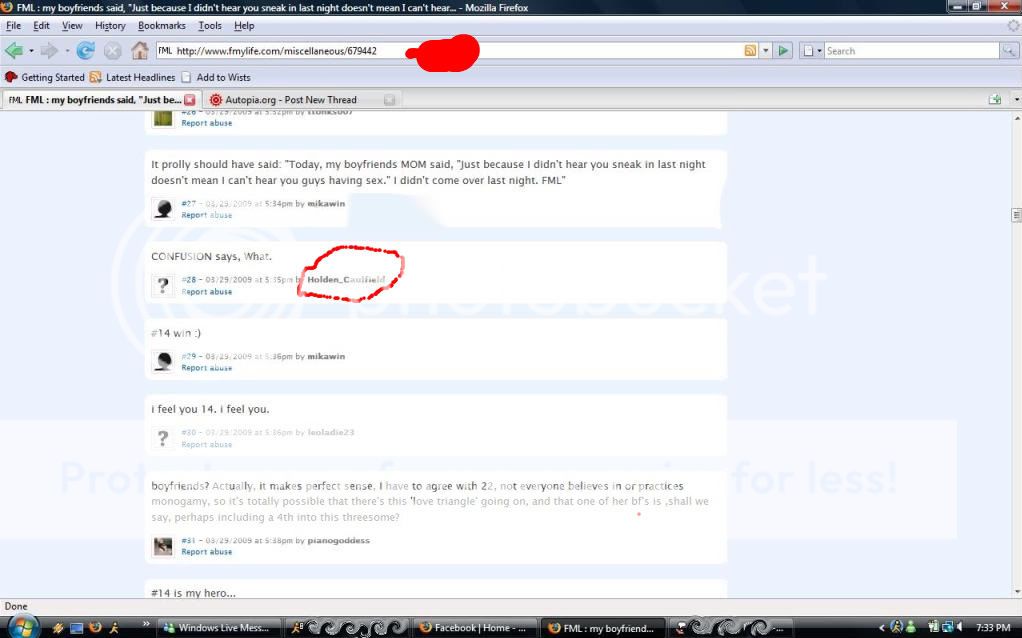The height and width of the screenshot is (638, 1022).
Task: Report abuse on comment #31
Action: point(207,552)
